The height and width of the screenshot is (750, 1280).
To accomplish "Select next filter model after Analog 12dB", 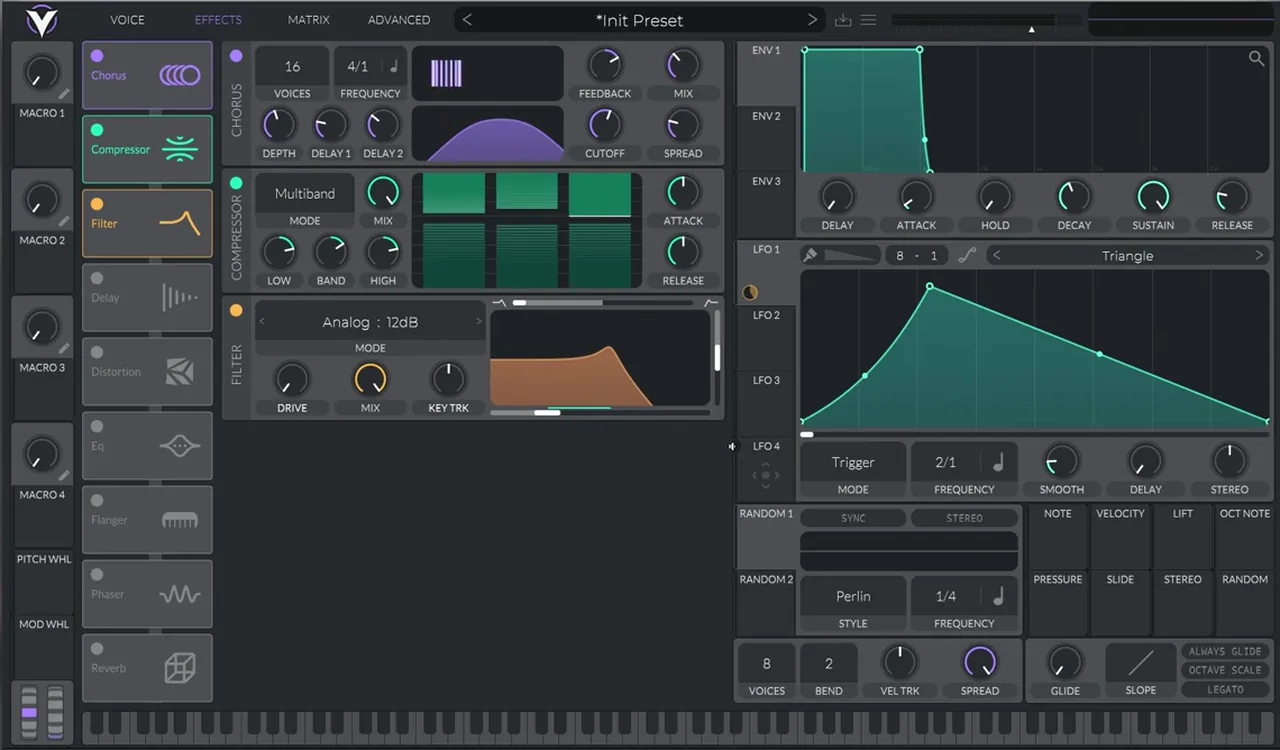I will coord(479,322).
